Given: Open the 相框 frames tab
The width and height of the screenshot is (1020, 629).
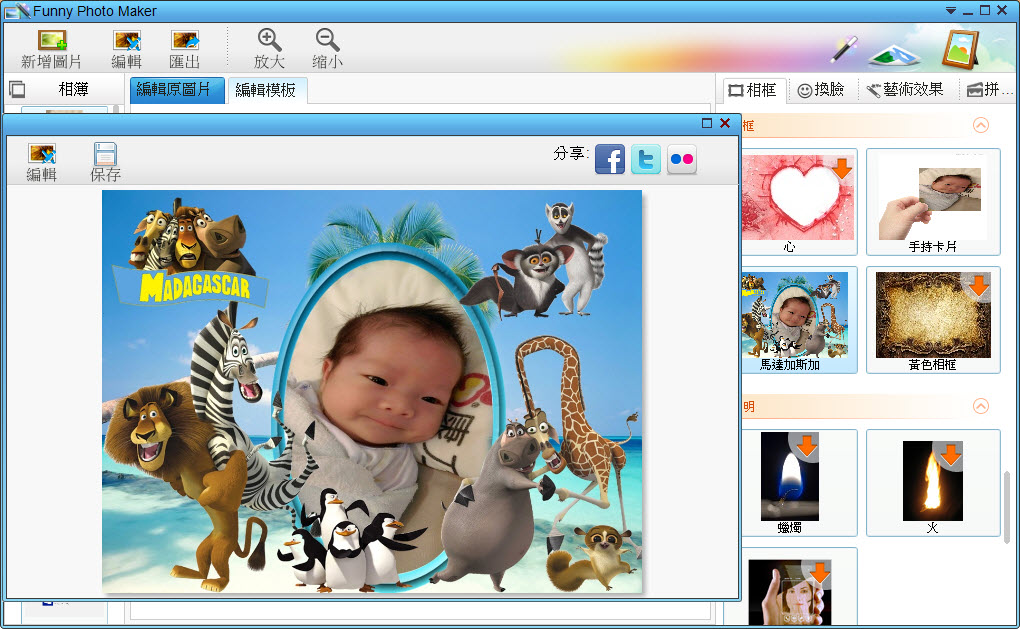Looking at the screenshot, I should click(753, 90).
